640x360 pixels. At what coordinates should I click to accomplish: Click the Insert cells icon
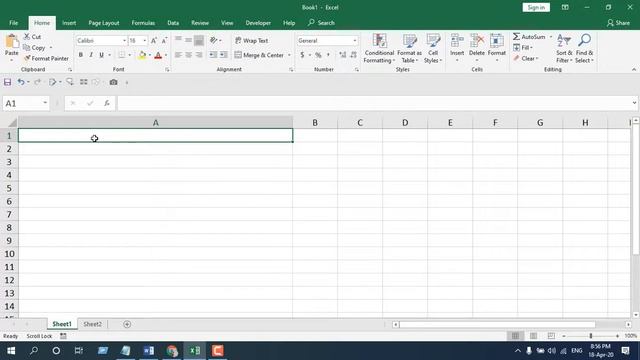pos(457,41)
